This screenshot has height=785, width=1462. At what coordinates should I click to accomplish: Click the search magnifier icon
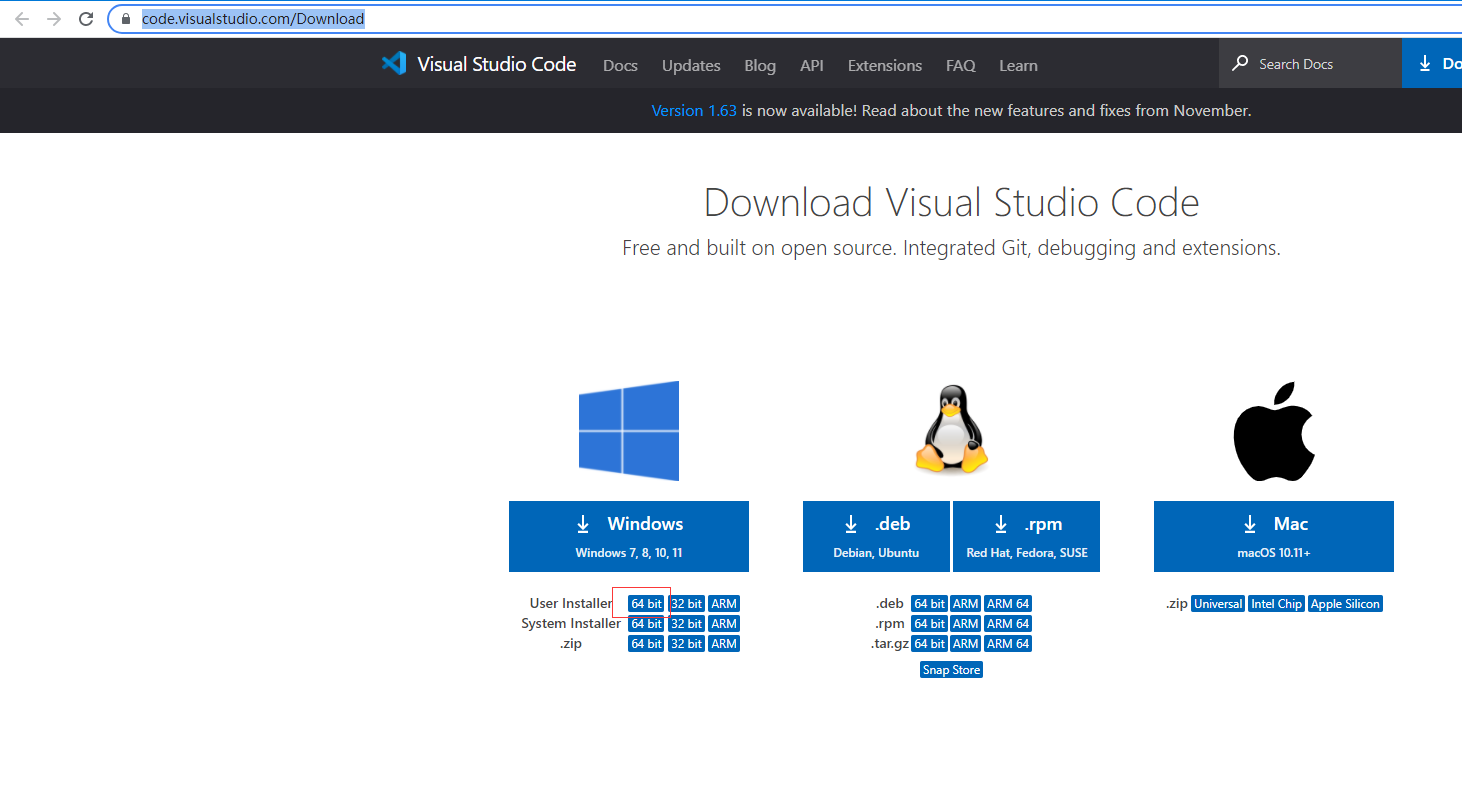coord(1240,63)
